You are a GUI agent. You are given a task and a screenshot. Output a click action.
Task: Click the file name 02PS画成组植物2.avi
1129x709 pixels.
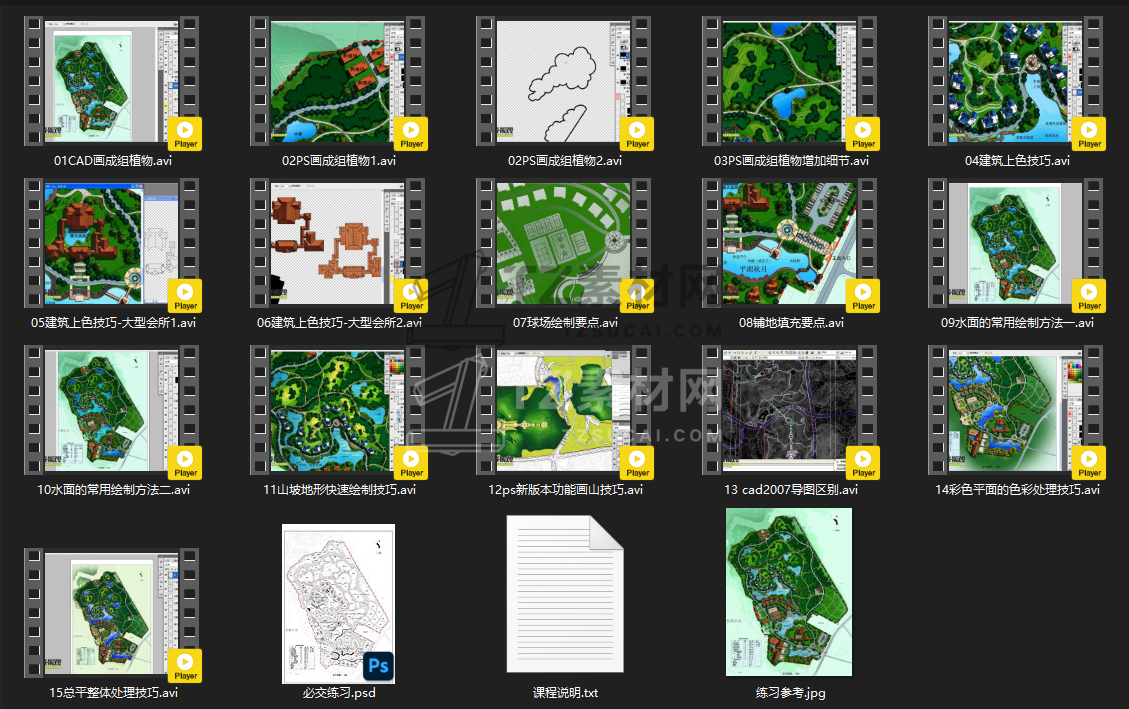(565, 161)
